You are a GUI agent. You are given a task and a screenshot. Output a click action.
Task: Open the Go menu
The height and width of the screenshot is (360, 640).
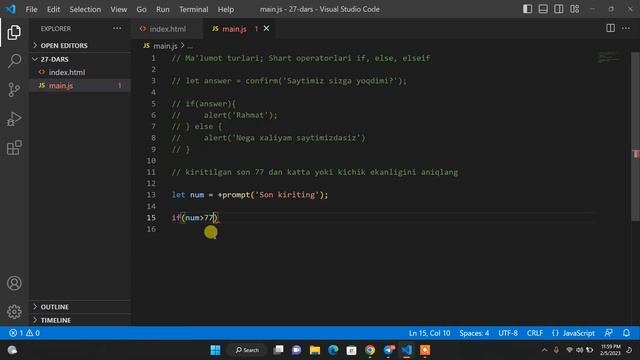coord(141,9)
